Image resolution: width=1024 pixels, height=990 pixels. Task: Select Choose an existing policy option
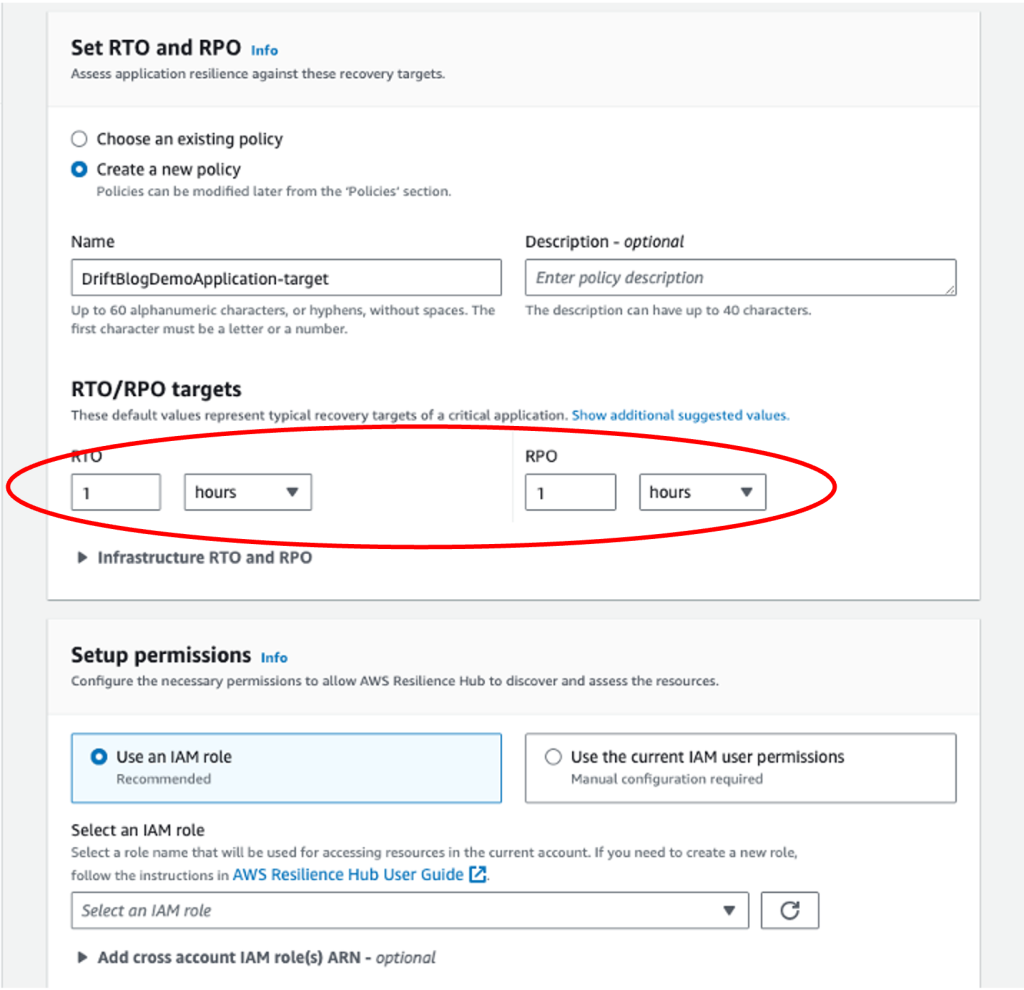tap(79, 139)
